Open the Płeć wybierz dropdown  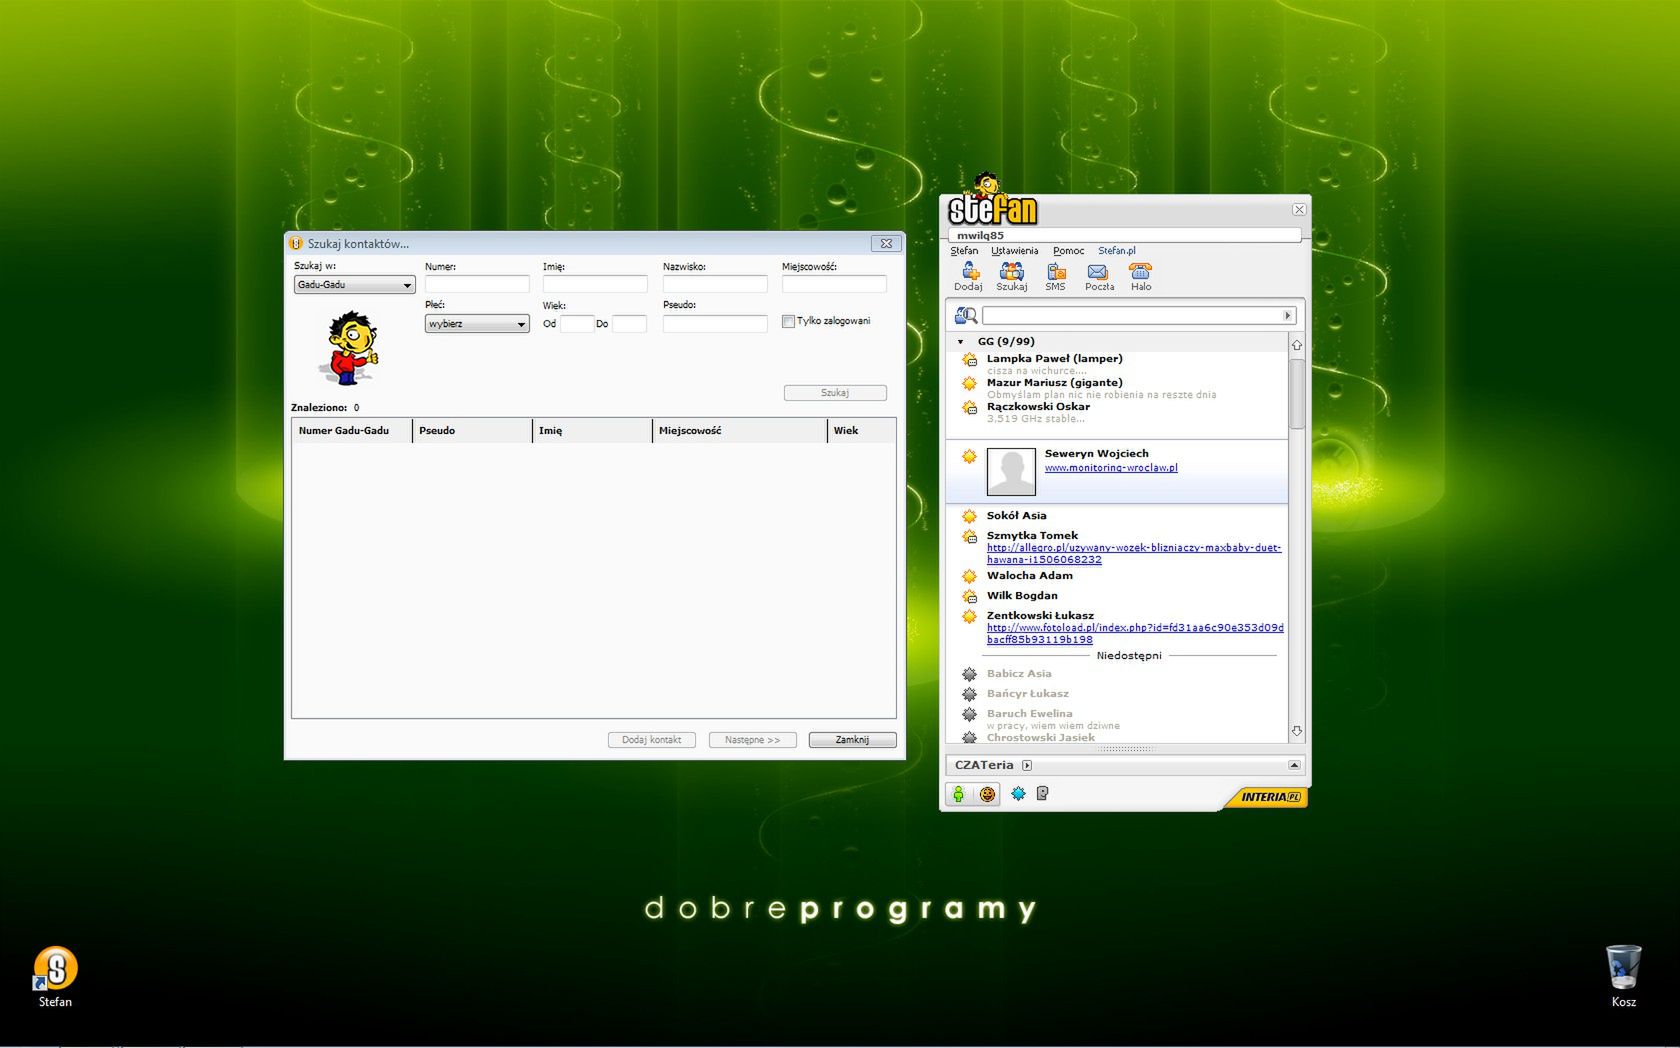tap(477, 324)
